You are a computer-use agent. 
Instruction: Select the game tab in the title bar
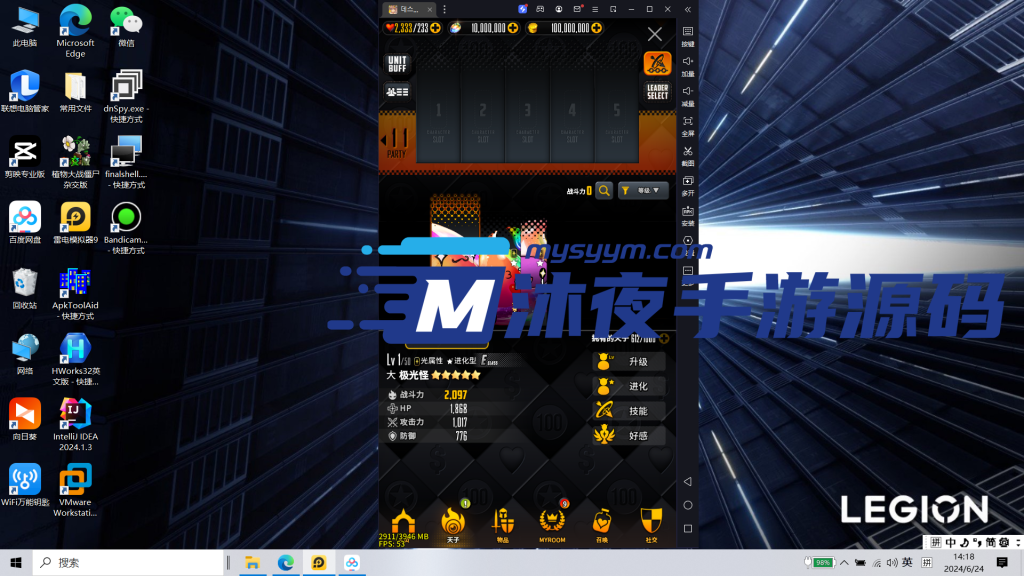tap(410, 9)
